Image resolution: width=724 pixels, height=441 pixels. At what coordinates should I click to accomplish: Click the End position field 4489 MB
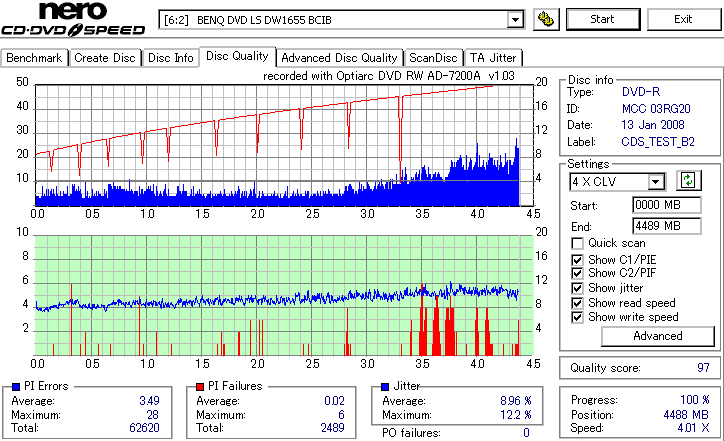666,226
